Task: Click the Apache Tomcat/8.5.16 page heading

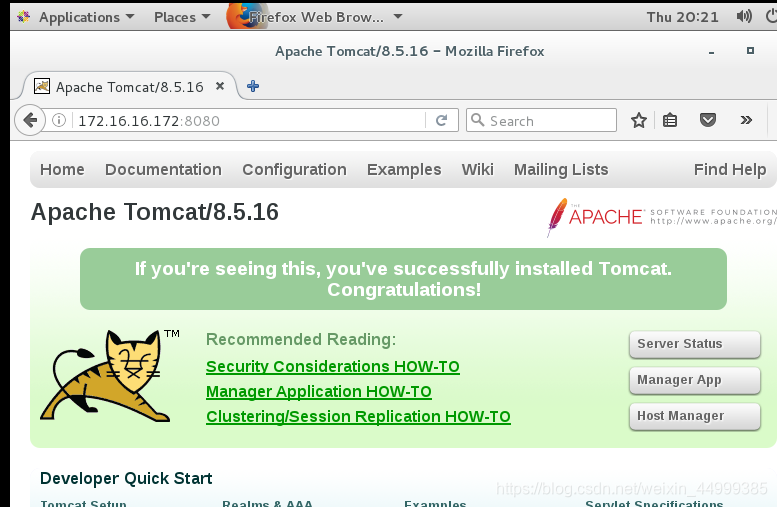Action: tap(155, 212)
